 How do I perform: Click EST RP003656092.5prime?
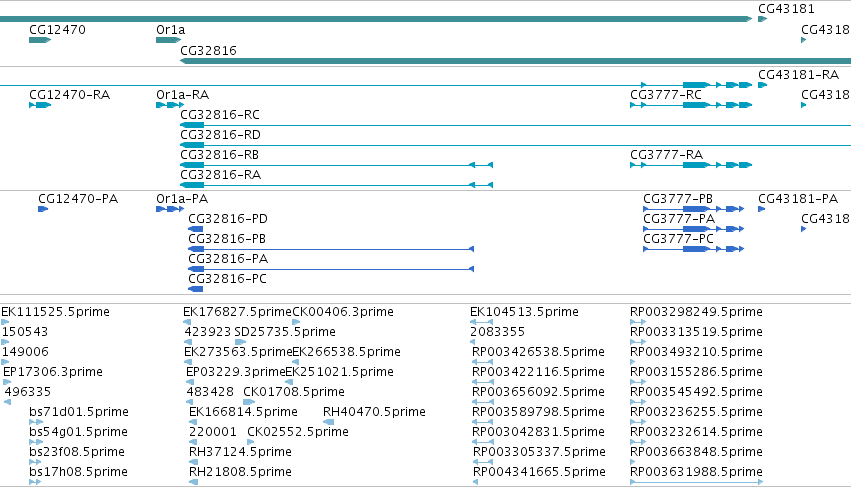[538, 392]
